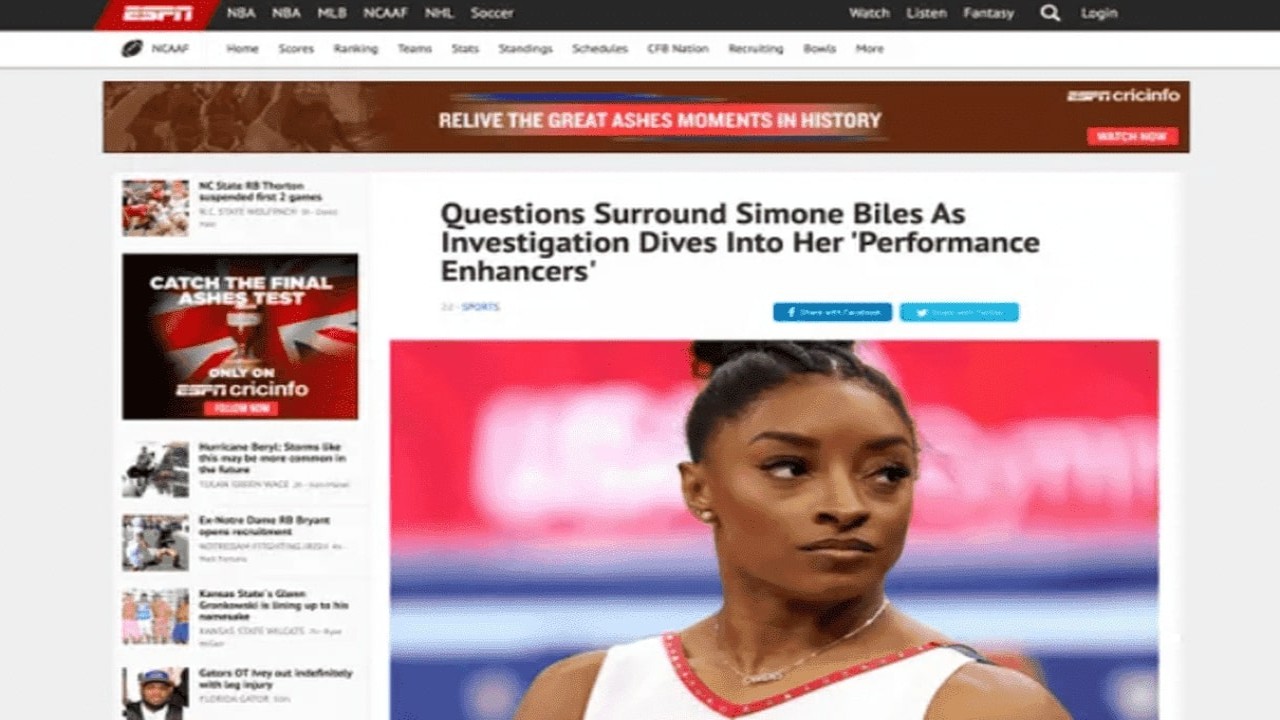
Task: Open the Watch menu
Action: tap(869, 13)
